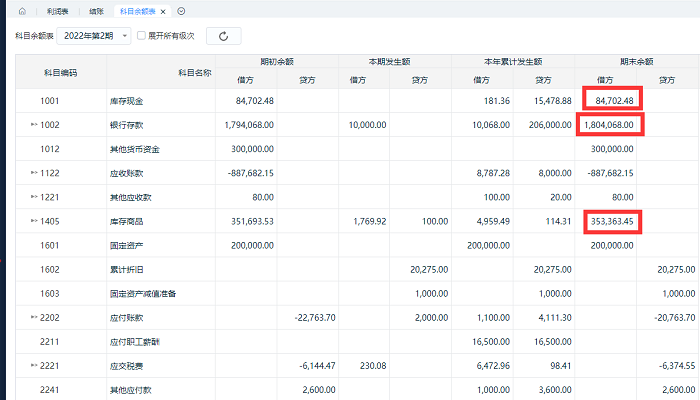Switch to the 利润表 tab
The height and width of the screenshot is (400, 700).
point(57,10)
